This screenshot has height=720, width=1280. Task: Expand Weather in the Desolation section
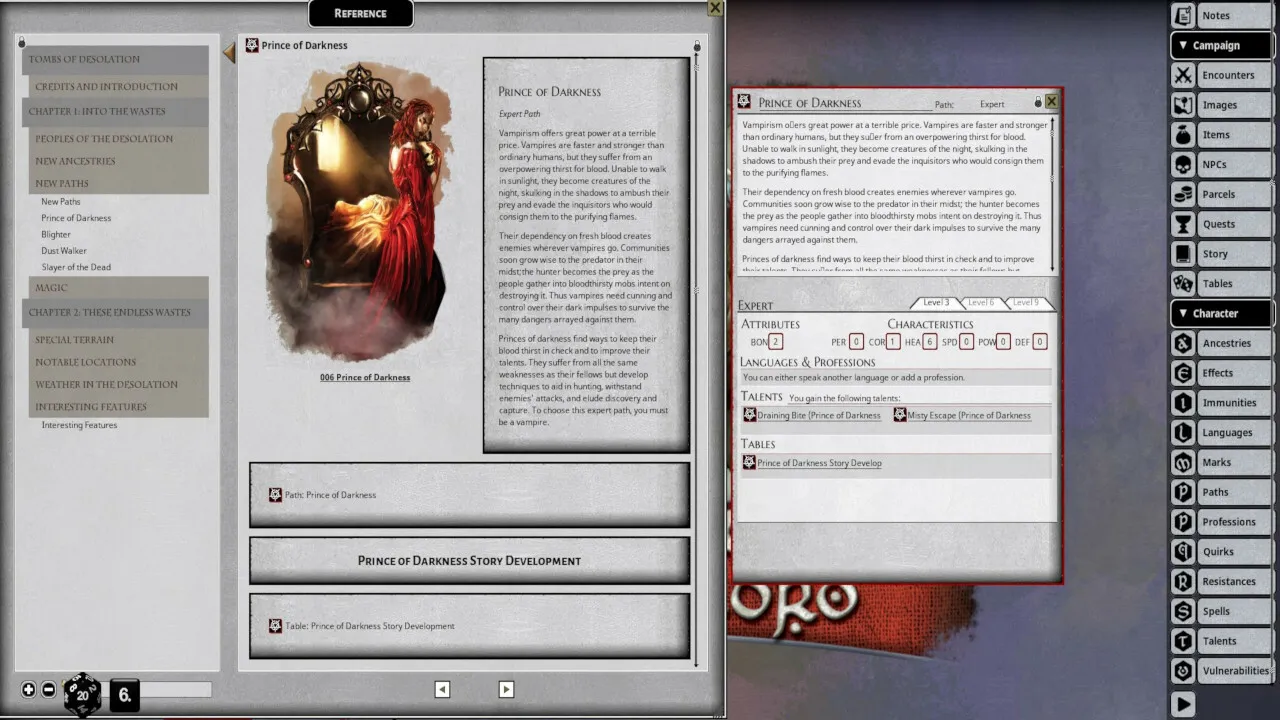point(118,384)
